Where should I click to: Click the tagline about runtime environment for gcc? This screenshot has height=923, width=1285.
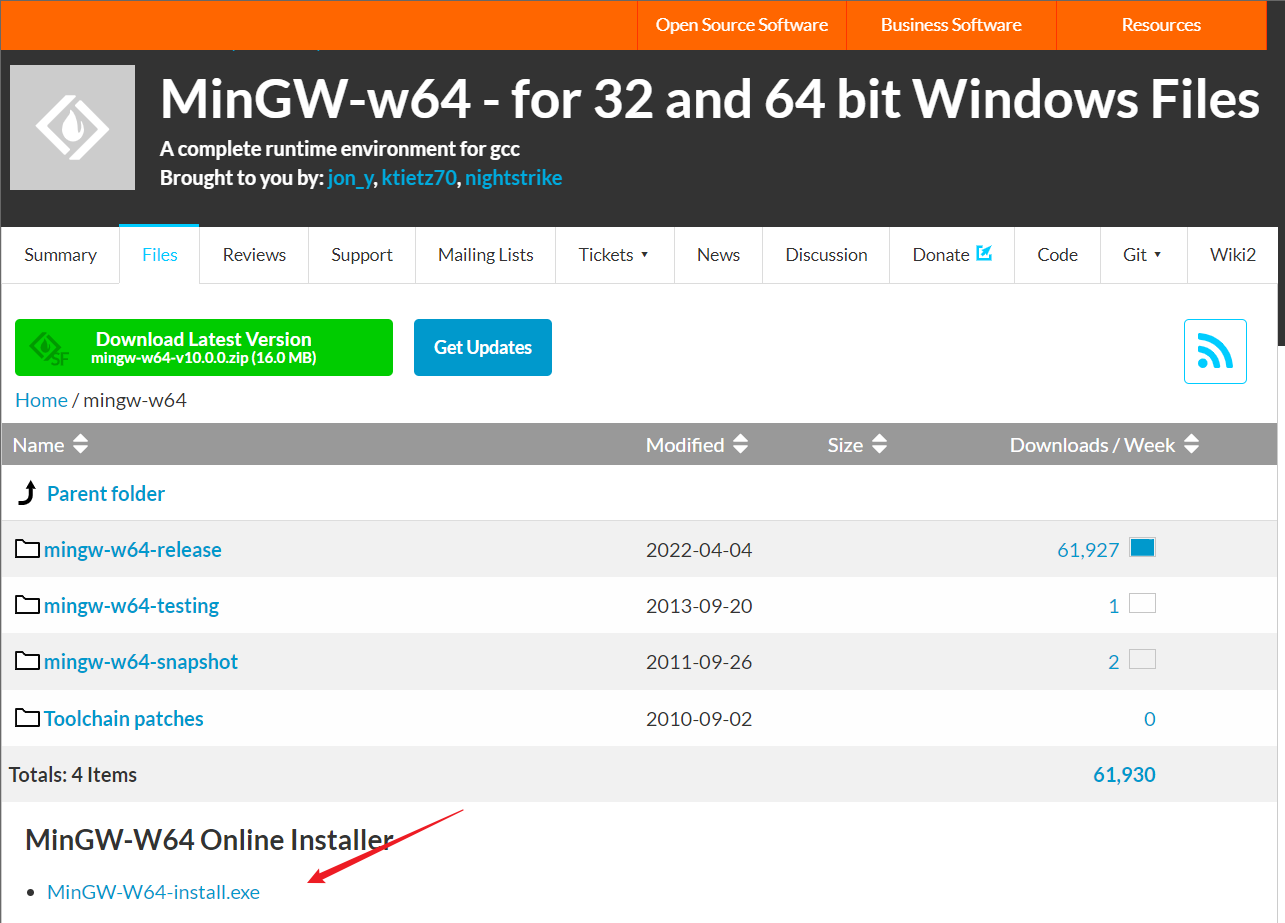click(x=340, y=149)
